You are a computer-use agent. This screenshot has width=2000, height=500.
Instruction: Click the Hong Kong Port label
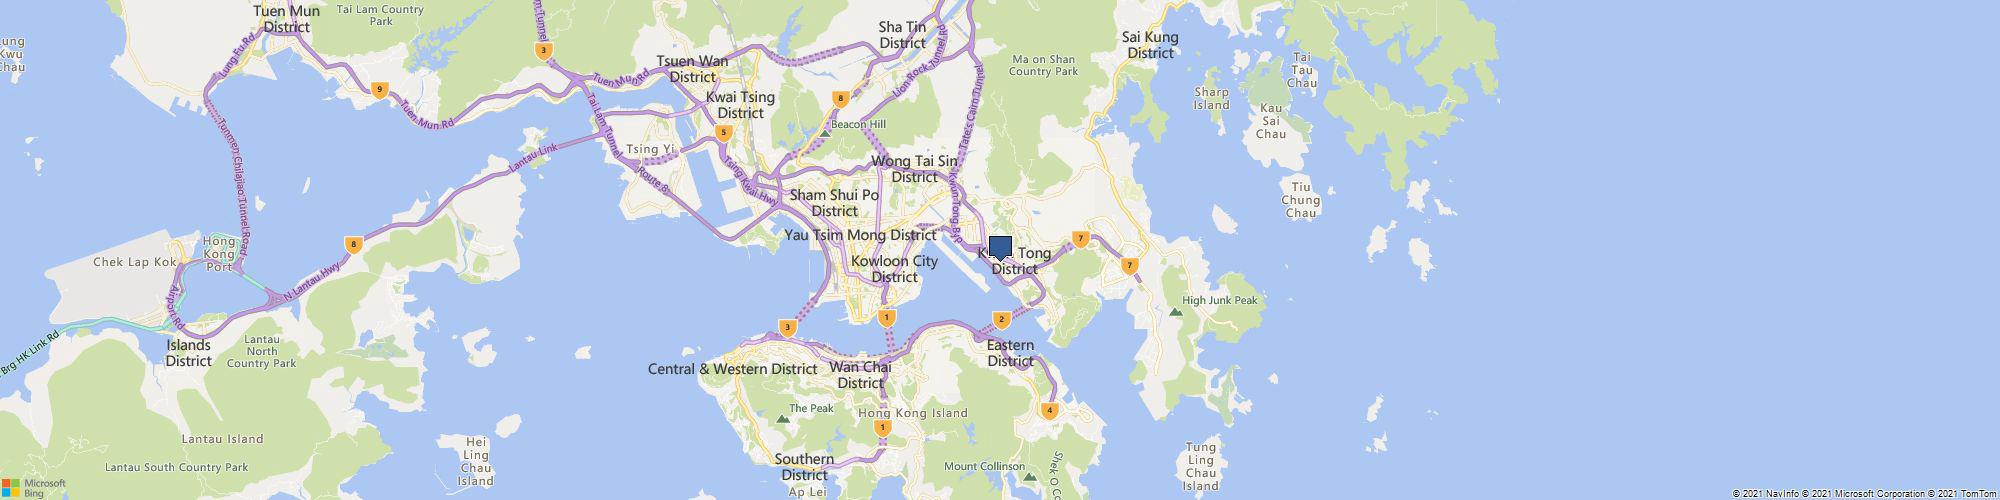[x=219, y=254]
